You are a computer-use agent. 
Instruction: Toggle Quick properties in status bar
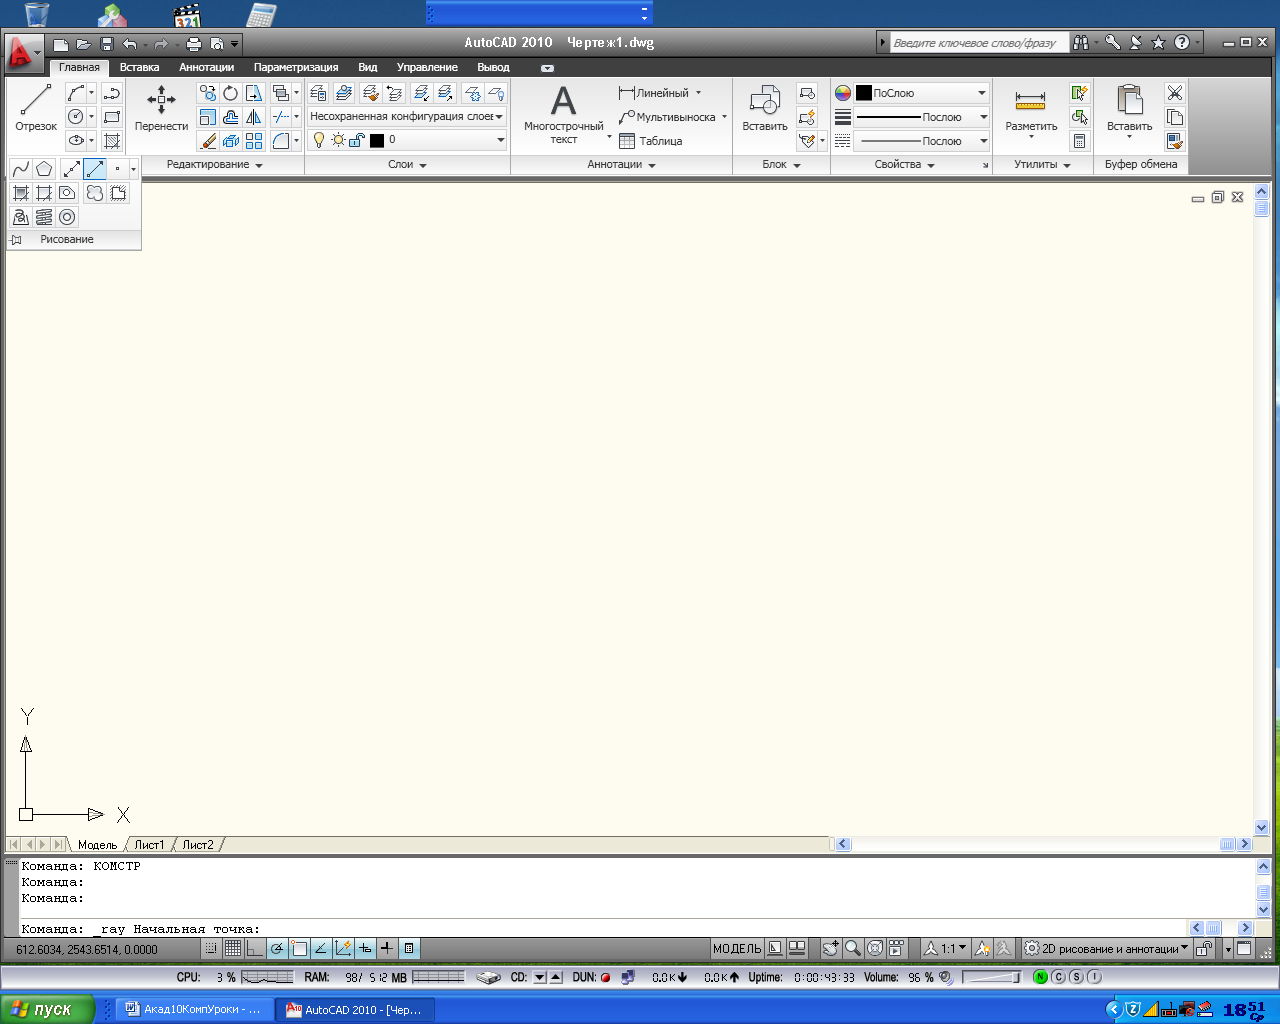(x=409, y=948)
